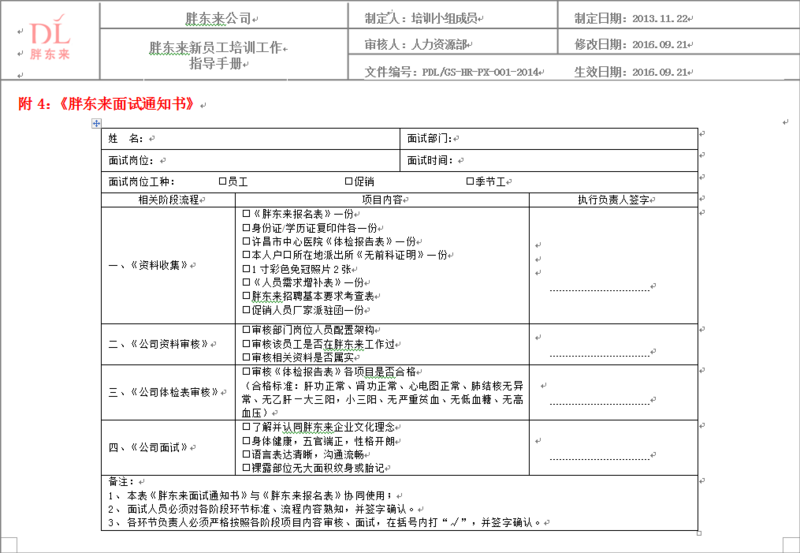Click signature line for 资料收集 stage

point(599,291)
